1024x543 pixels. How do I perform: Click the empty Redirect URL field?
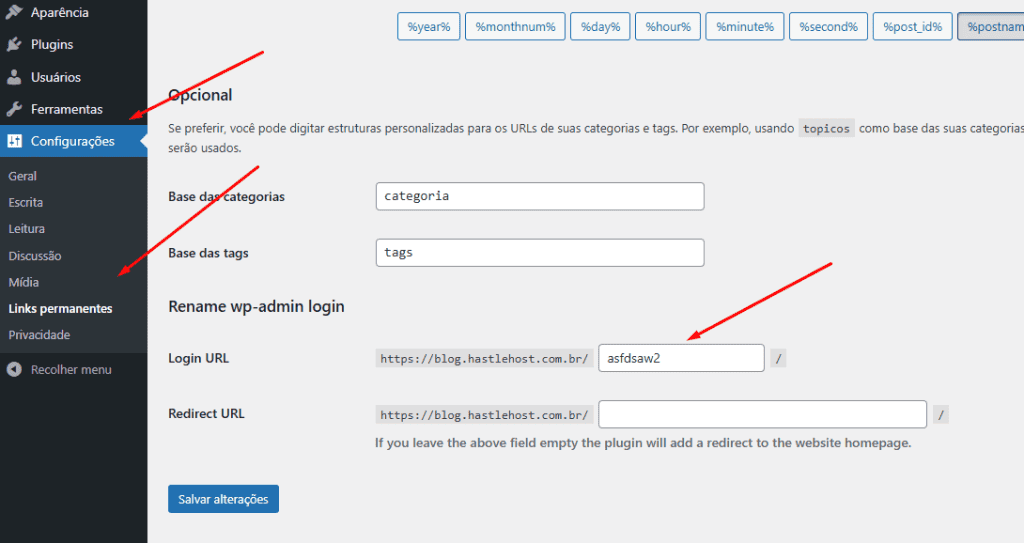pos(762,414)
